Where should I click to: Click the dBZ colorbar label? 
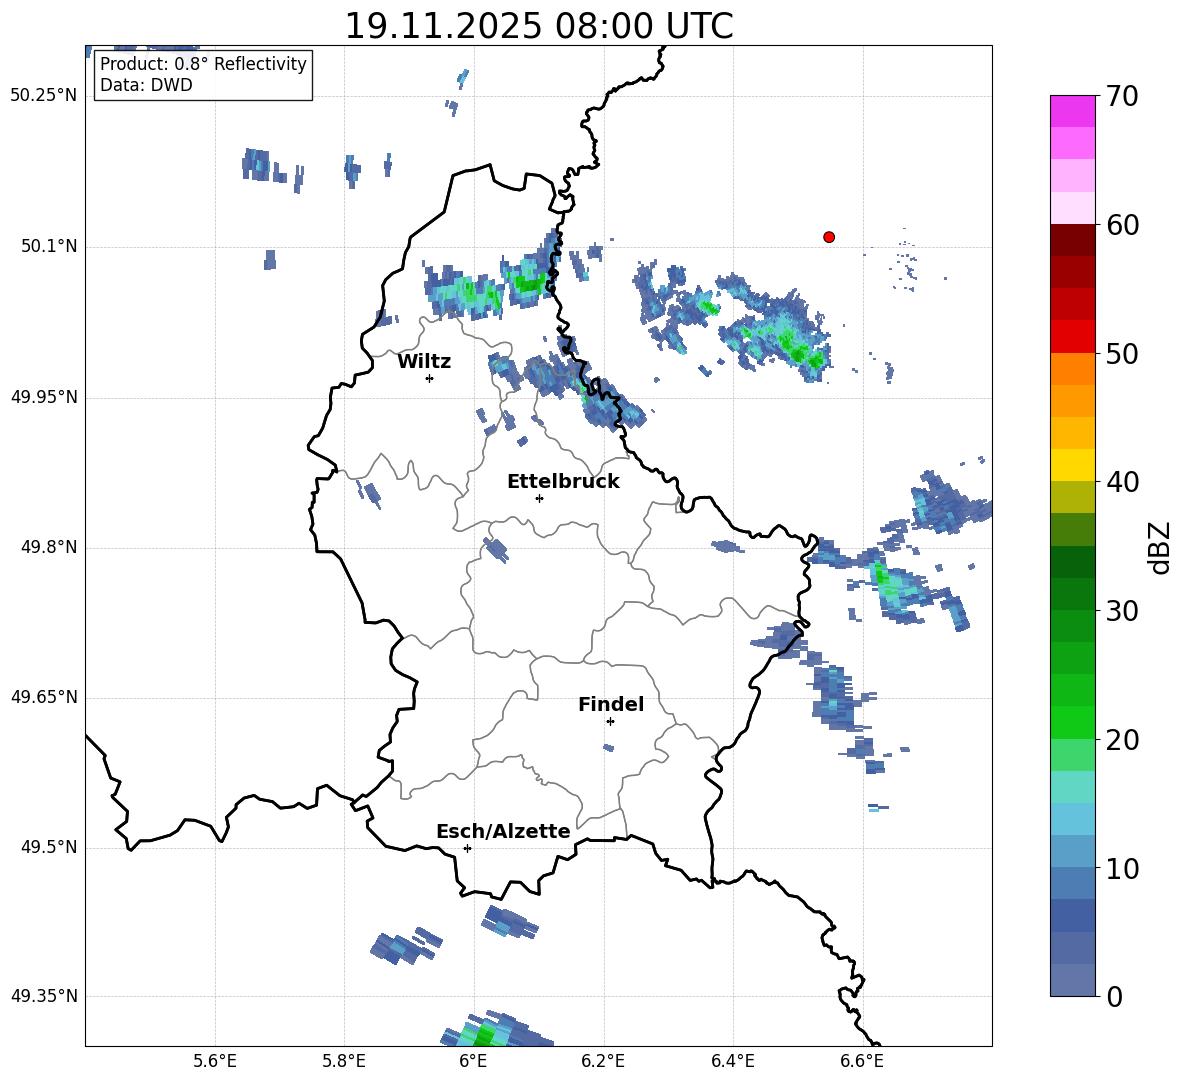click(x=1159, y=547)
